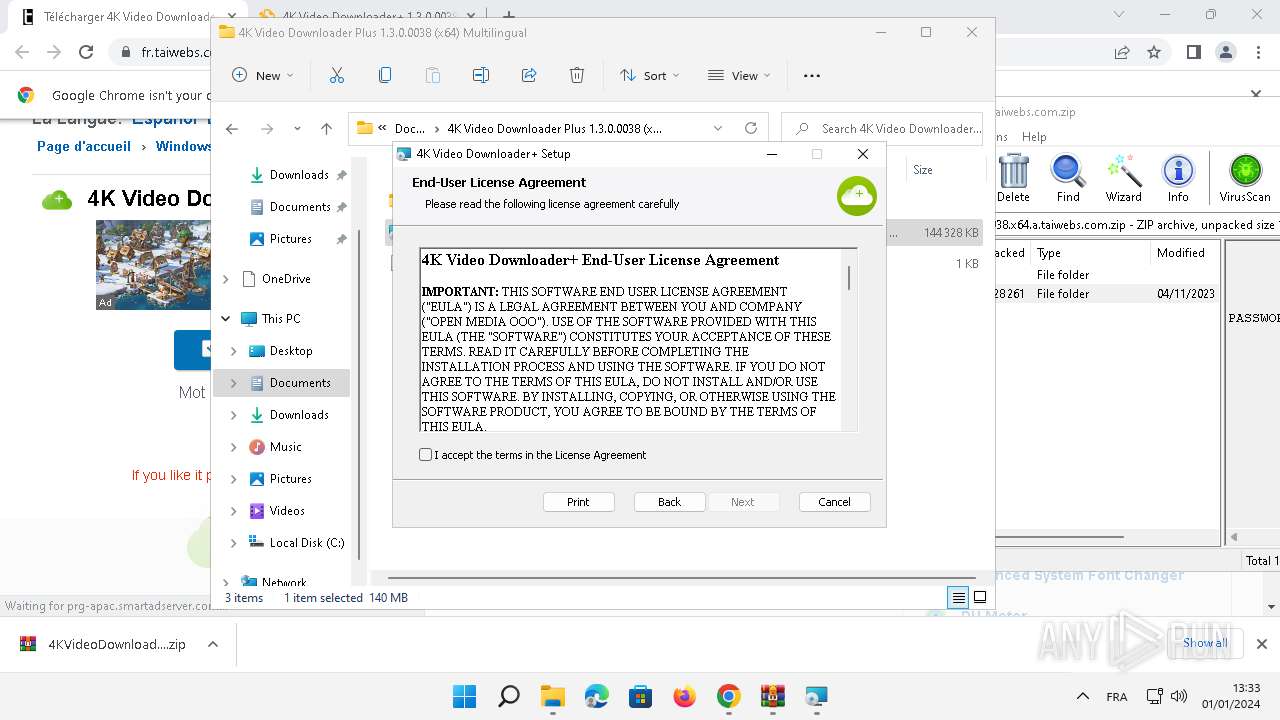Click Show all downloads in Chrome

pyautogui.click(x=1205, y=643)
